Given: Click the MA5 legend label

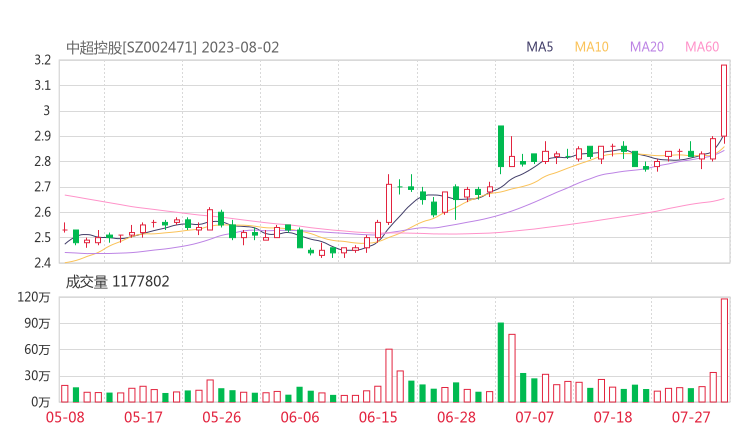Looking at the screenshot, I should click(539, 47).
